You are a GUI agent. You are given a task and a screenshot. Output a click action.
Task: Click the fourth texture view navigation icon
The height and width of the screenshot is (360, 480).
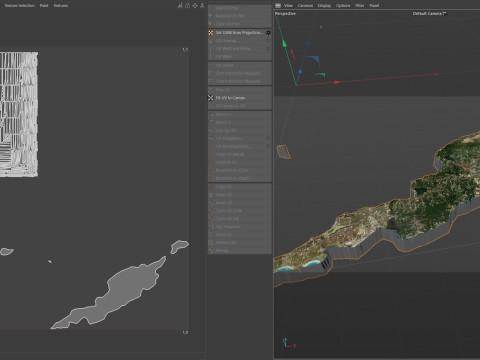coord(202,6)
